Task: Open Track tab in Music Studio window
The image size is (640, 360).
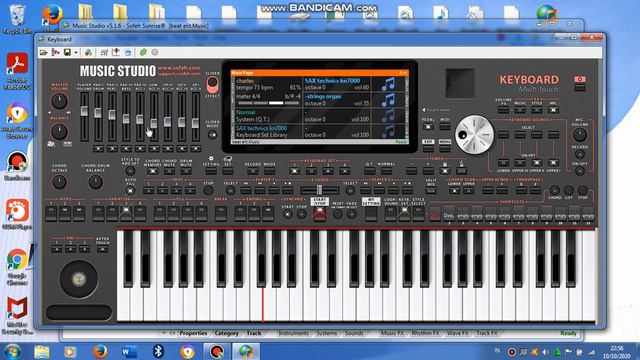Action: coord(253,333)
